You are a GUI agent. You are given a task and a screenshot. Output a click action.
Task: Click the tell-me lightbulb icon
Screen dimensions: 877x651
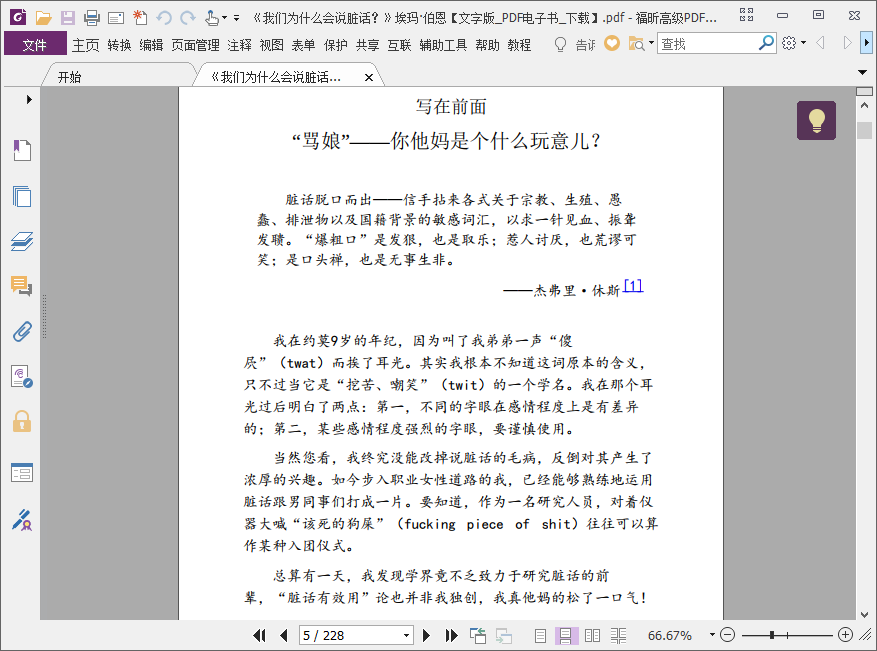click(560, 44)
